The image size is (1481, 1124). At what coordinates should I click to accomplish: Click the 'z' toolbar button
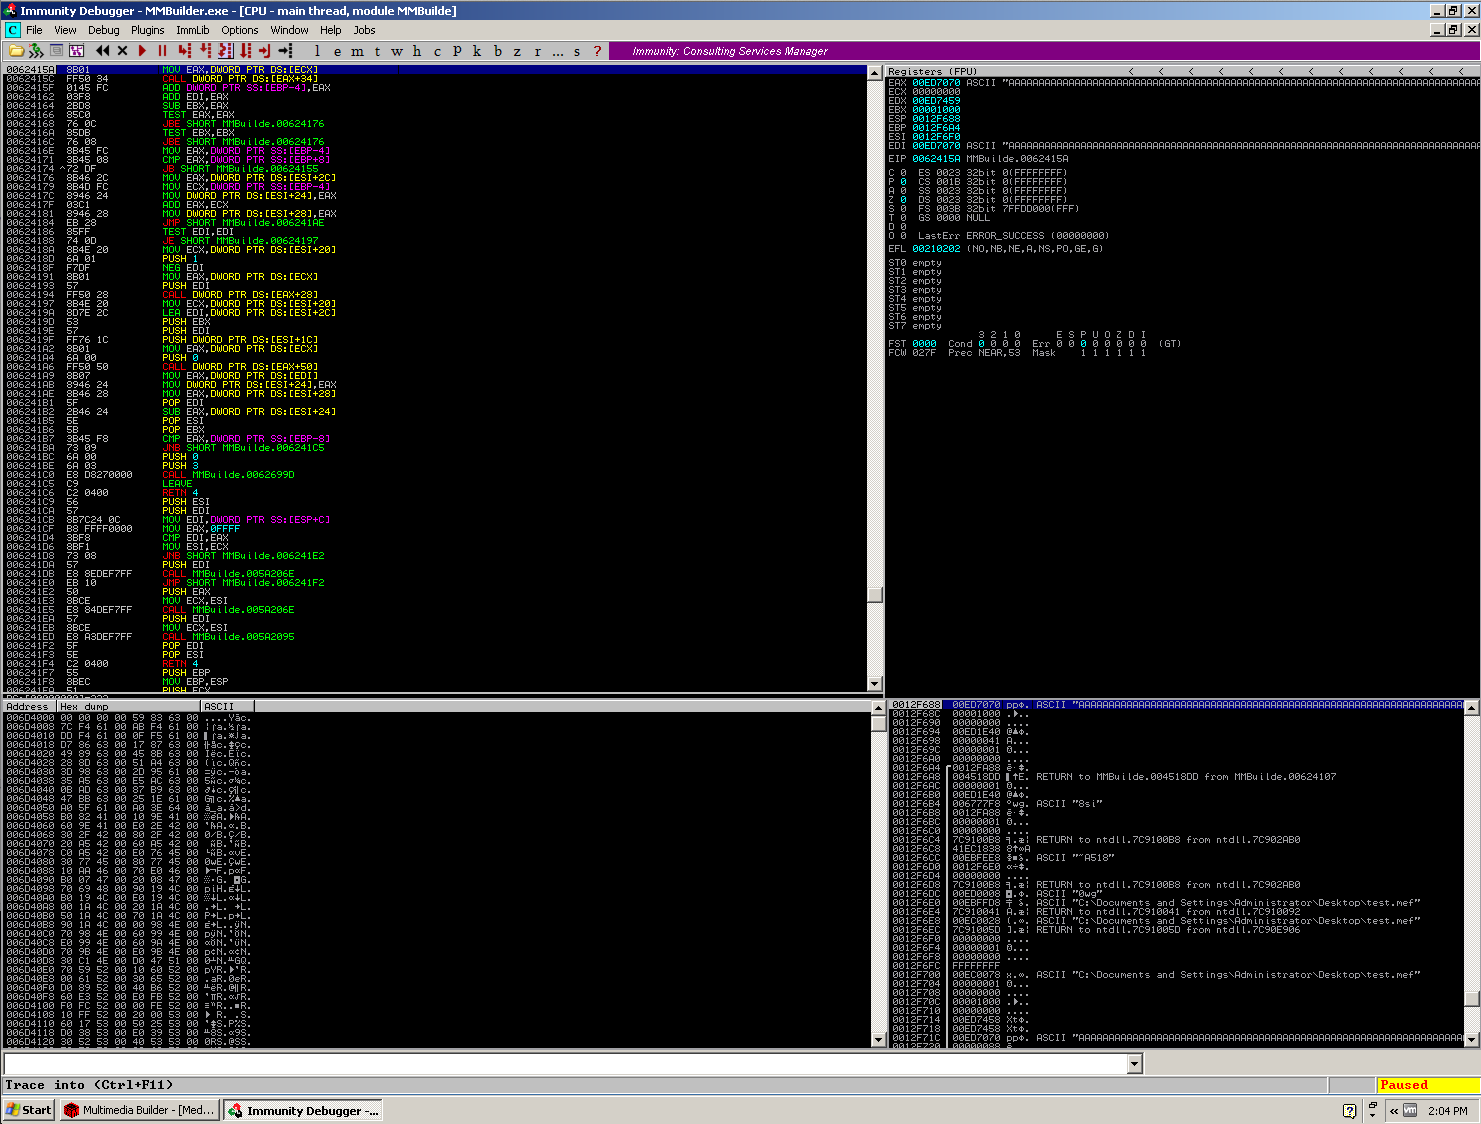517,51
